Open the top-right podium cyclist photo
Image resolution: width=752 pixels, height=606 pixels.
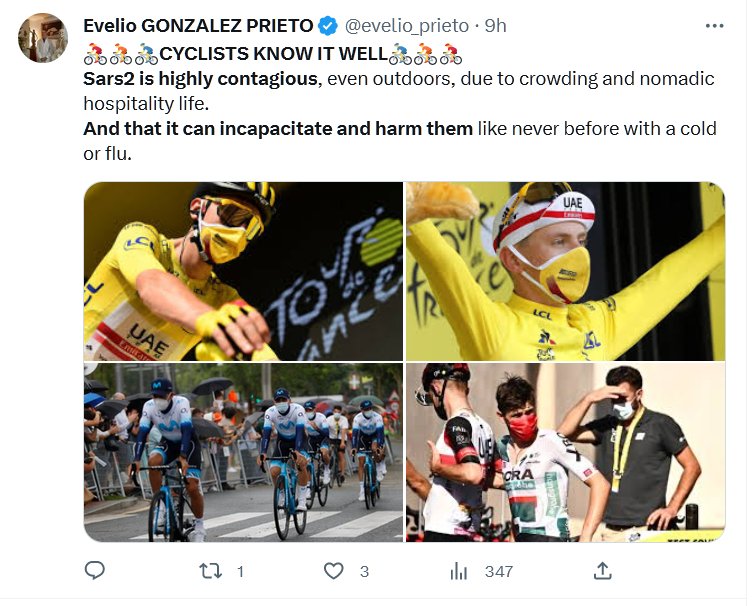565,271
